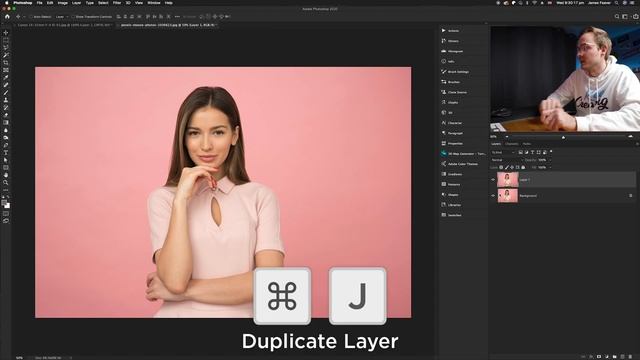Select the Path Selection tool
Viewport: 640px width, 360px height.
pyautogui.click(x=6, y=160)
